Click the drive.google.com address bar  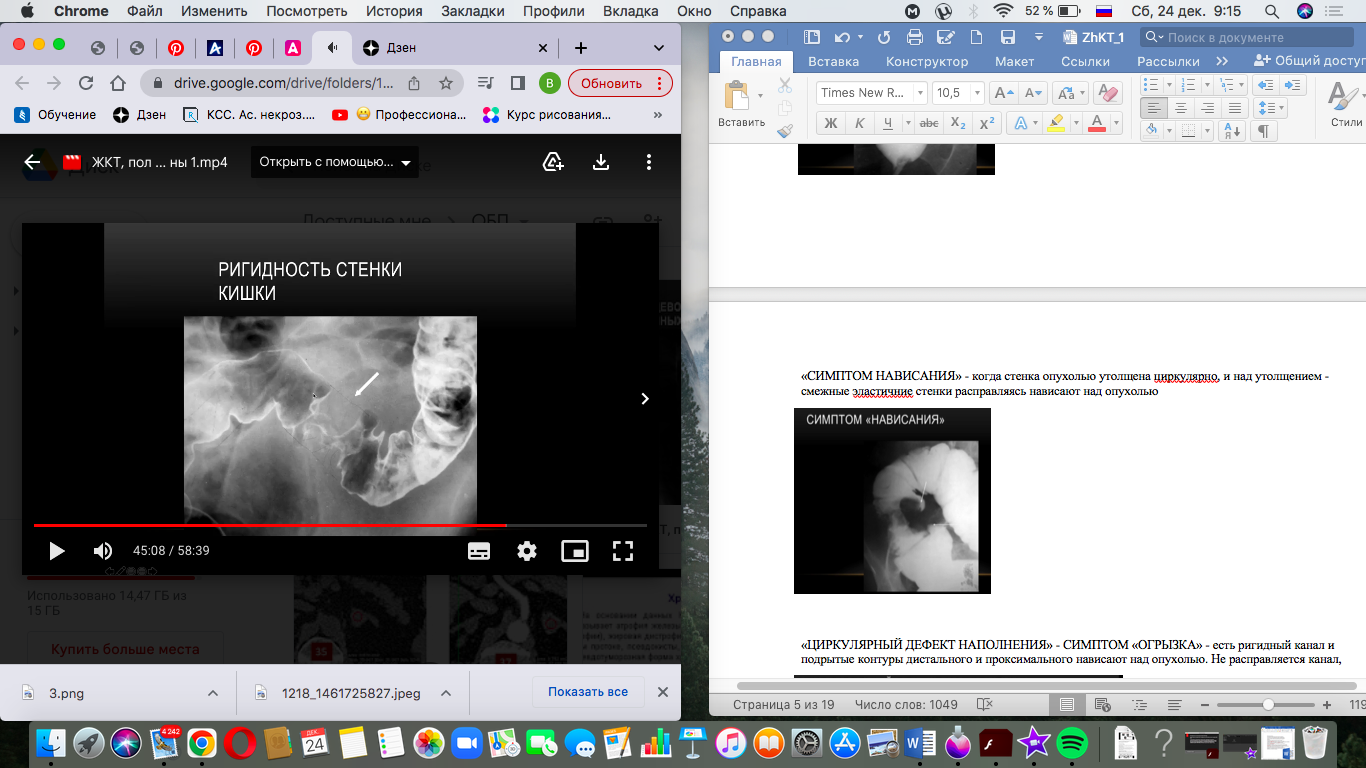(285, 83)
